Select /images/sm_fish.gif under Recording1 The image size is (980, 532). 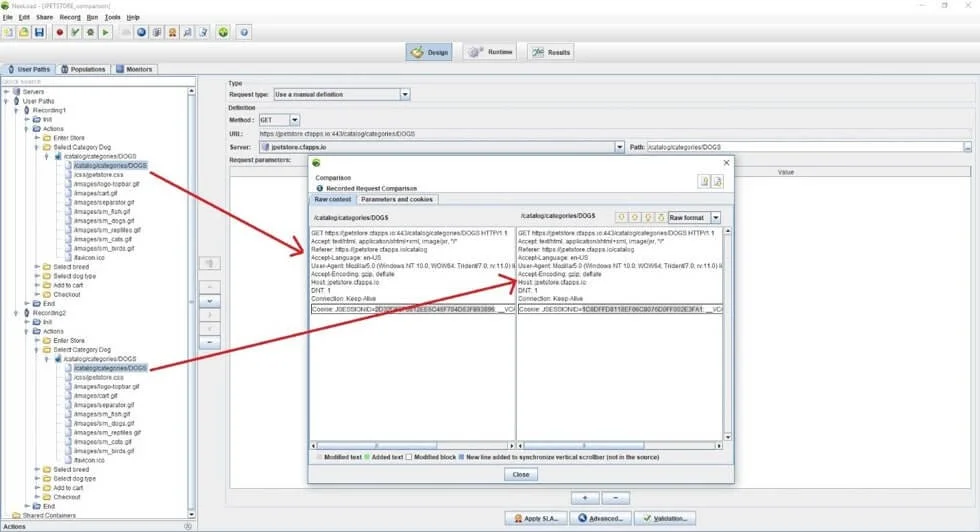(x=102, y=212)
